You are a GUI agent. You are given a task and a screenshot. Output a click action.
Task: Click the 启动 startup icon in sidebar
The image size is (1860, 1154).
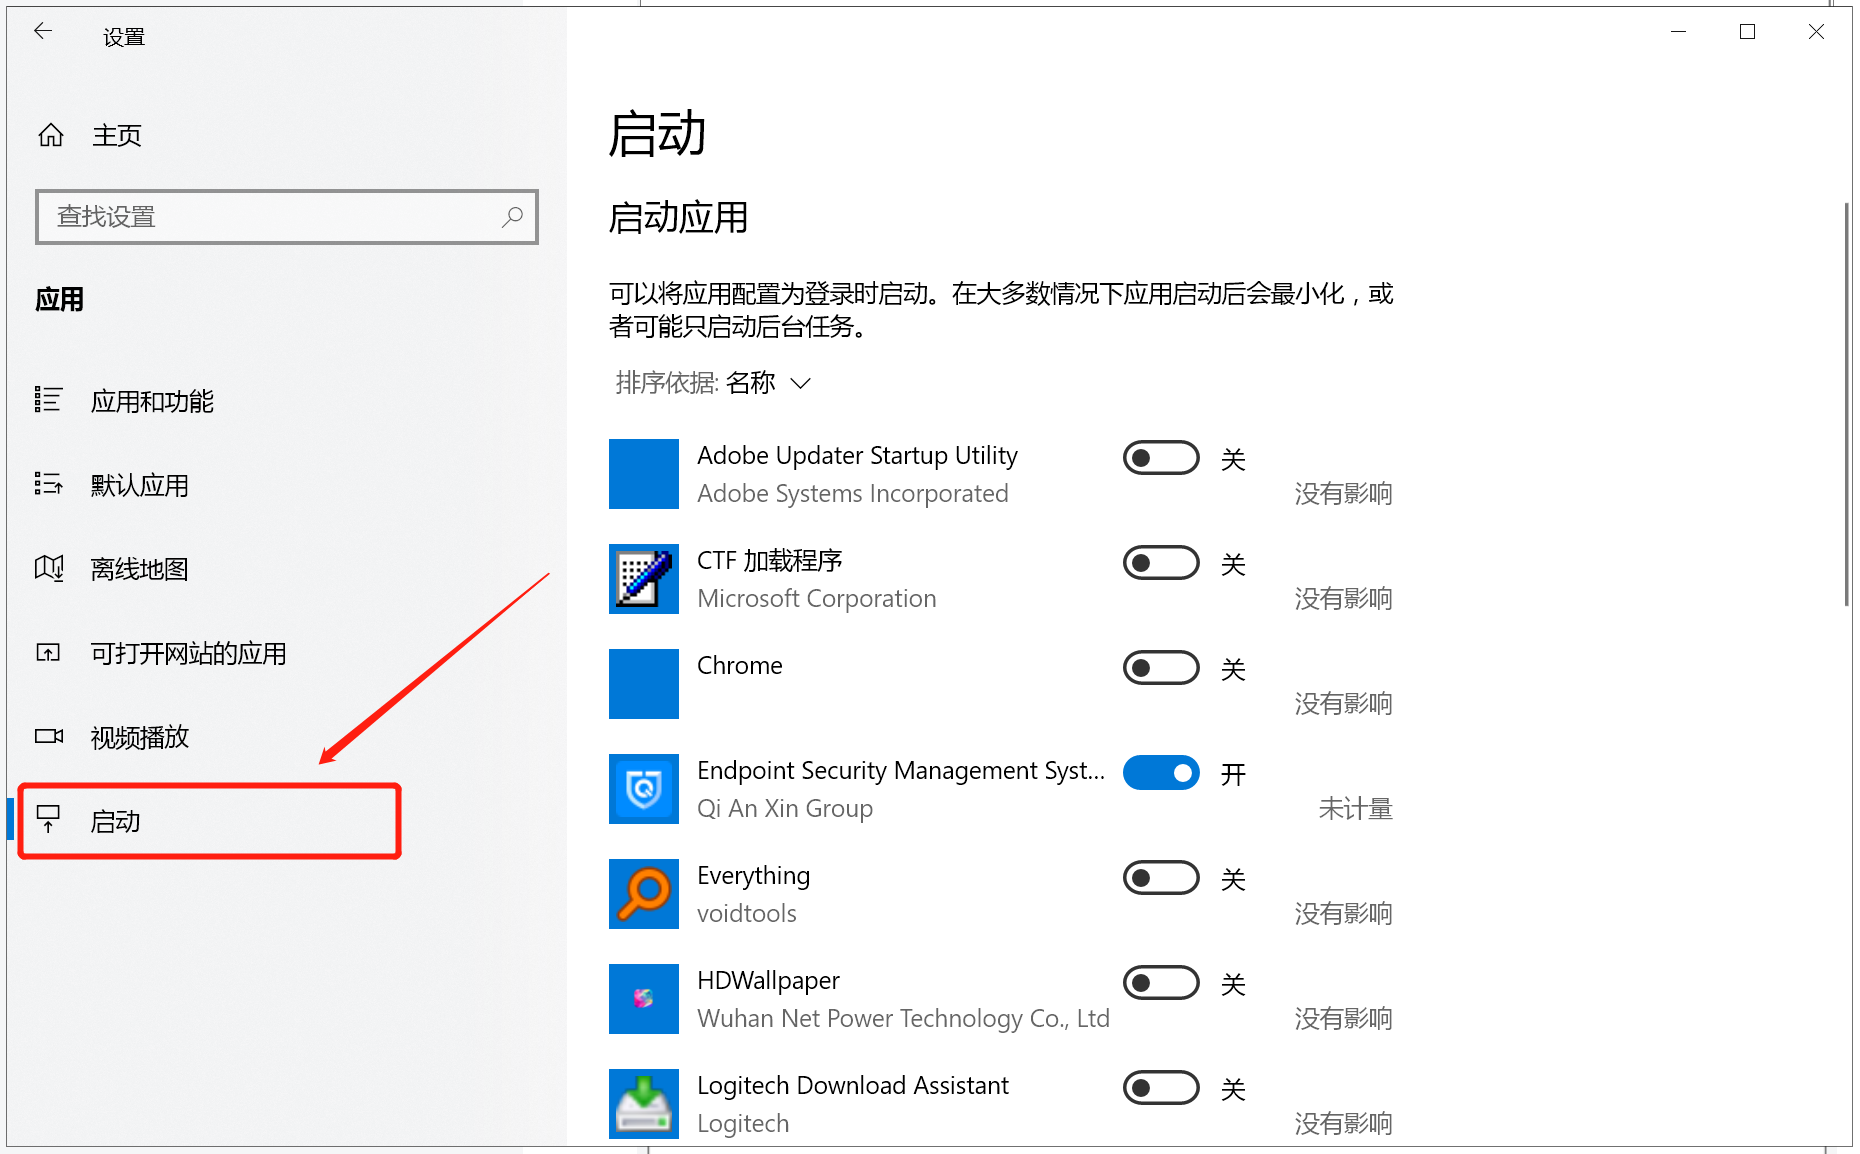48,819
